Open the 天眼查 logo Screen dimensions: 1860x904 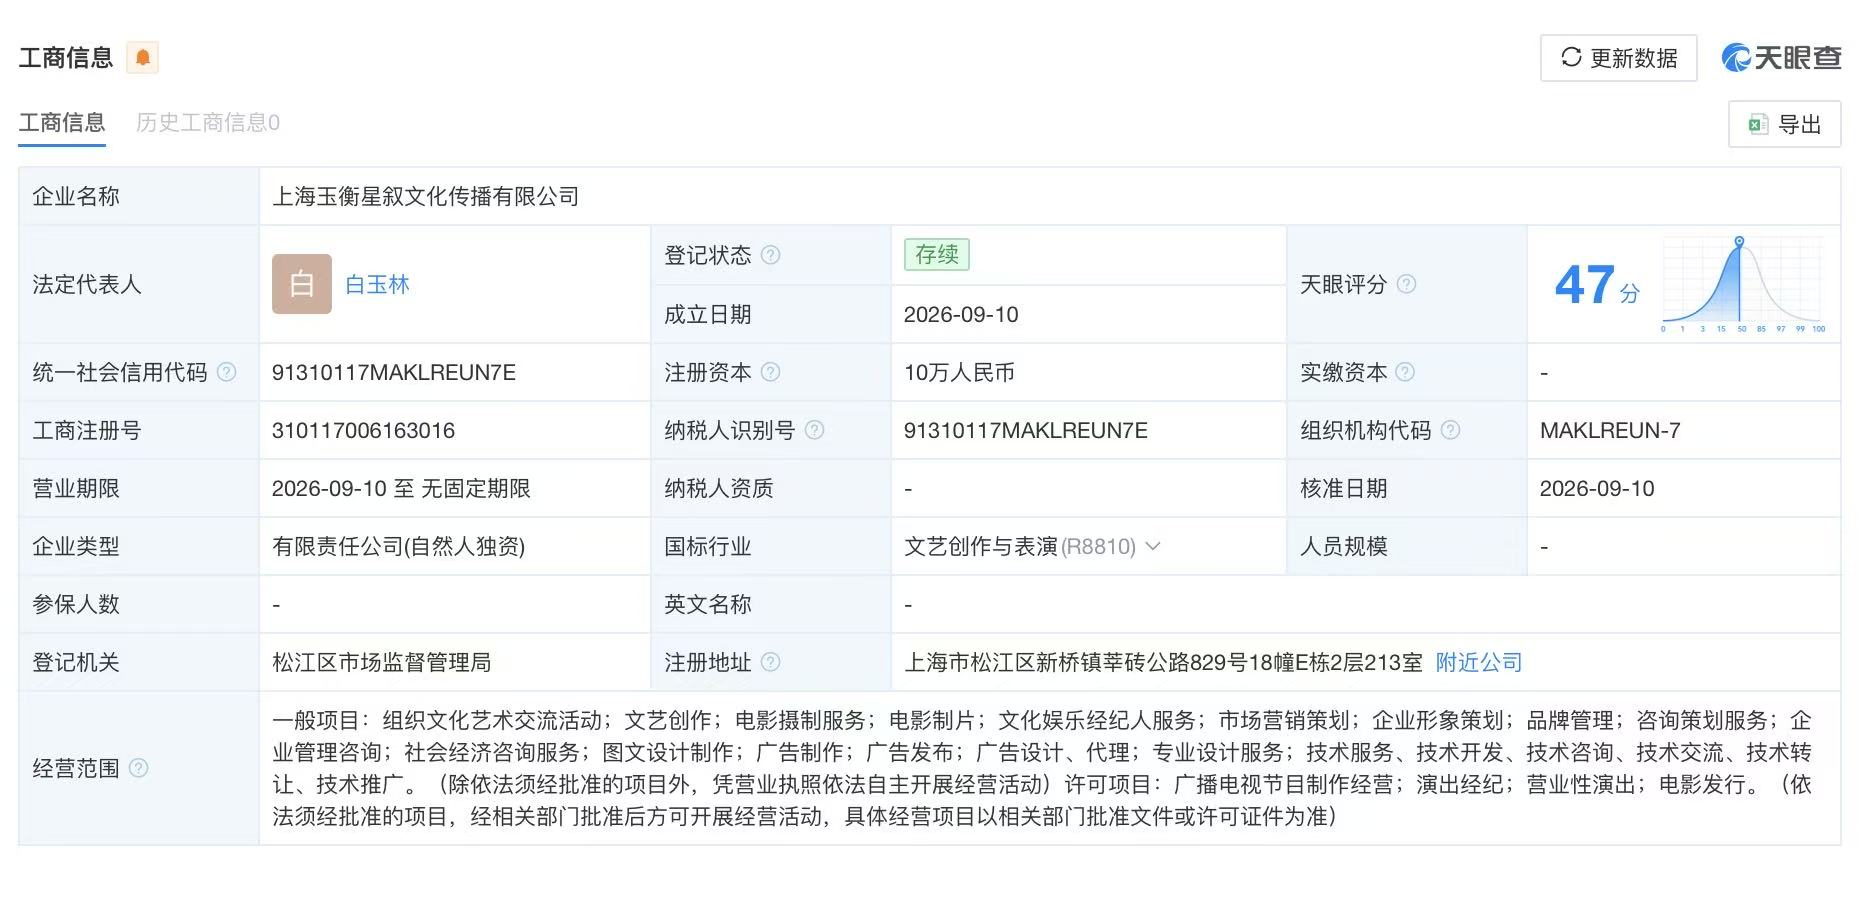(x=1781, y=58)
